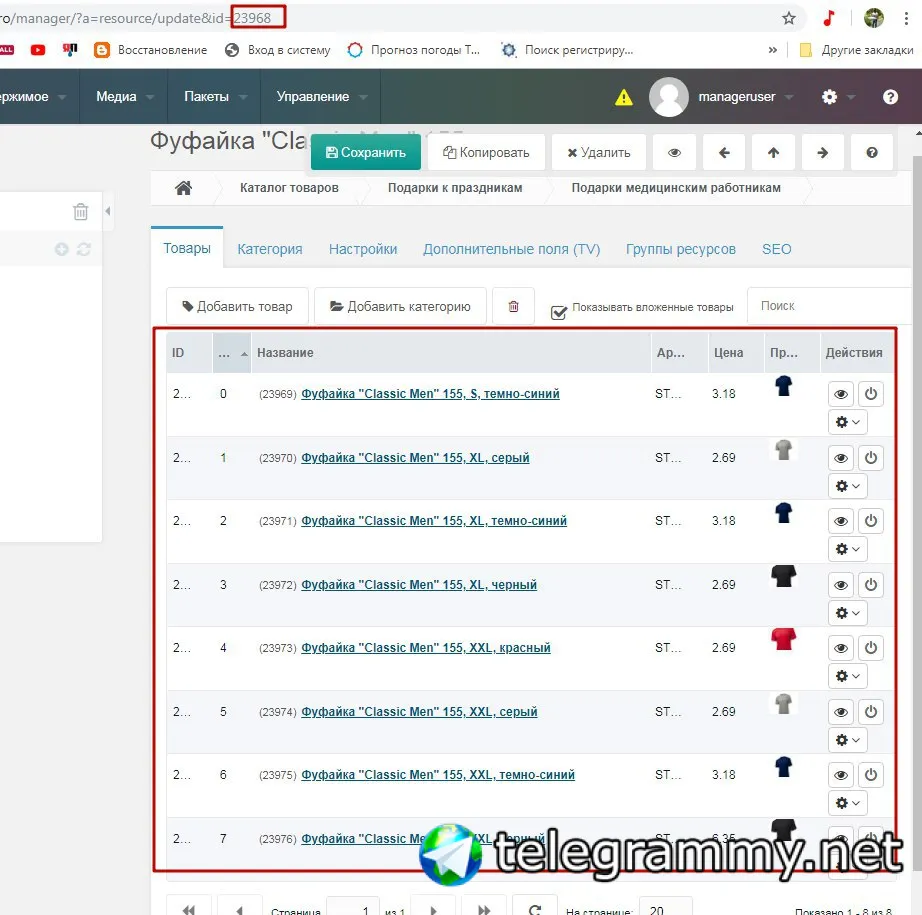Image resolution: width=922 pixels, height=915 pixels.
Task: Switch to the Настройки tab
Action: point(363,249)
